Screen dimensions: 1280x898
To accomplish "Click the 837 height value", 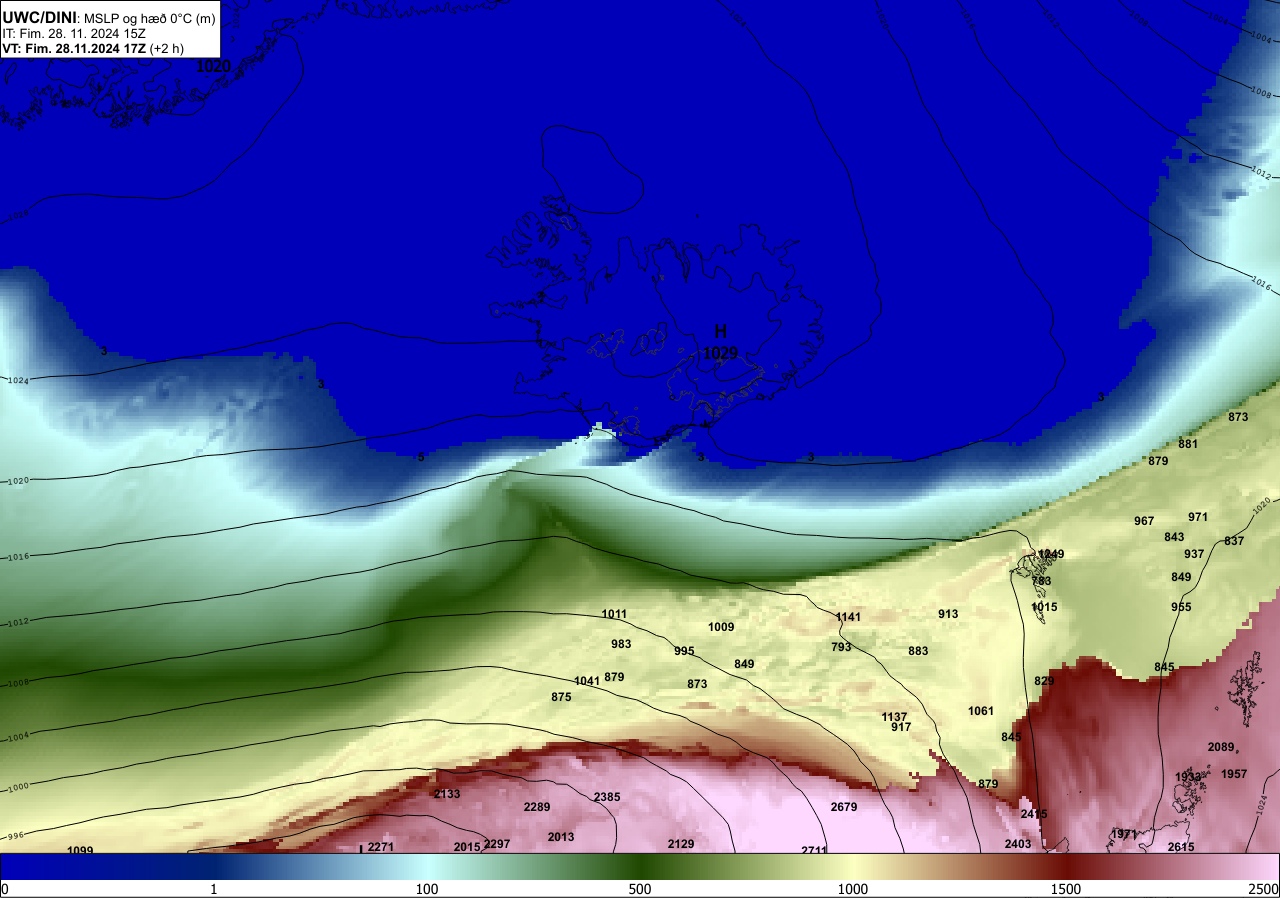I will (1234, 541).
